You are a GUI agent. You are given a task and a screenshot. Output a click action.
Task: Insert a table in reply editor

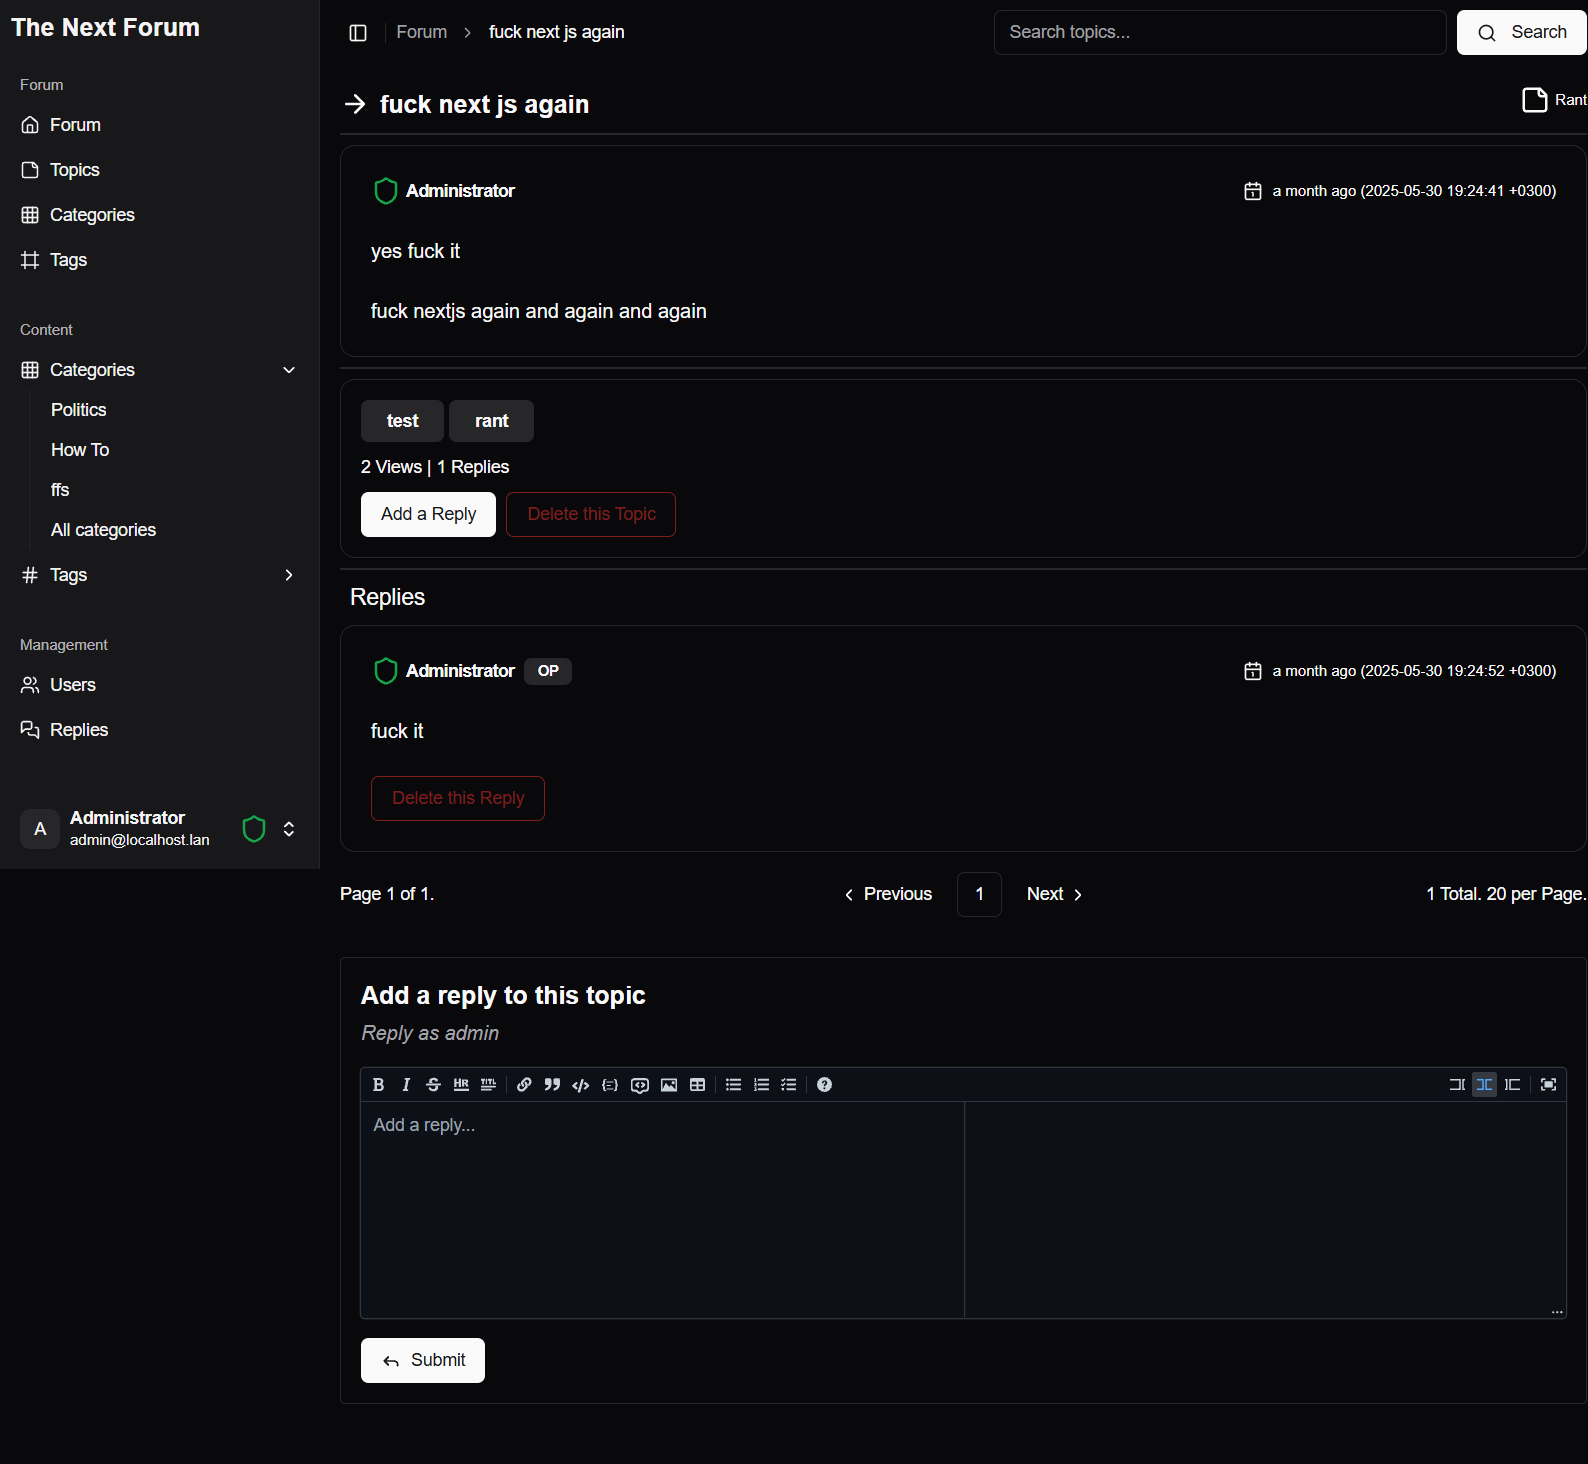pyautogui.click(x=698, y=1085)
